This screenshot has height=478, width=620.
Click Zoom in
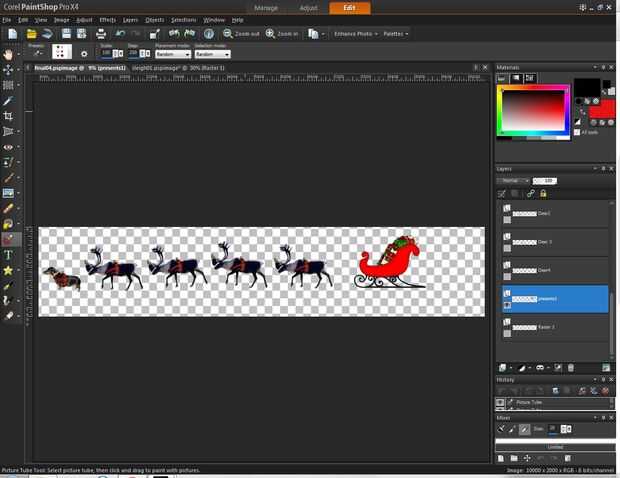[282, 34]
